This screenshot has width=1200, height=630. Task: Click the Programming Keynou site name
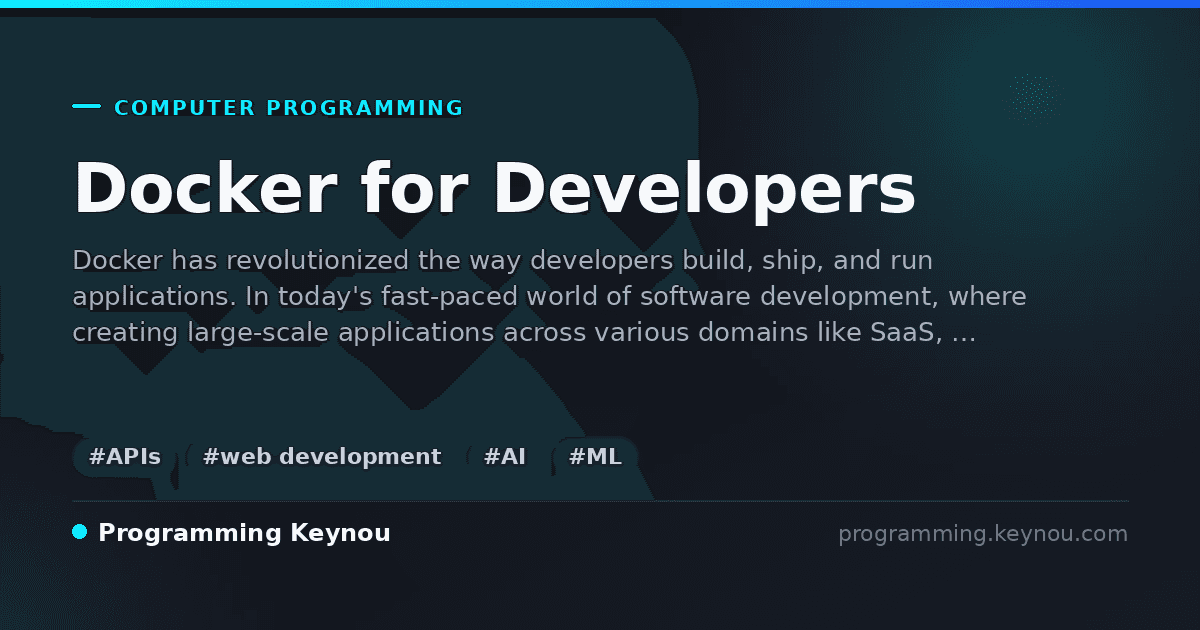click(244, 534)
